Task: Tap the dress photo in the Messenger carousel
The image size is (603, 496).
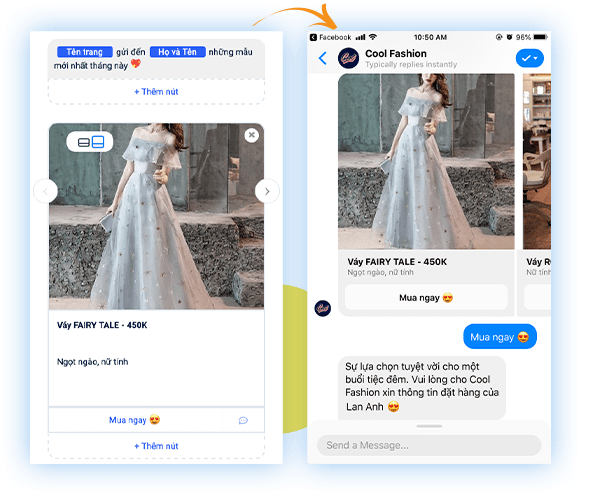Action: tap(426, 161)
